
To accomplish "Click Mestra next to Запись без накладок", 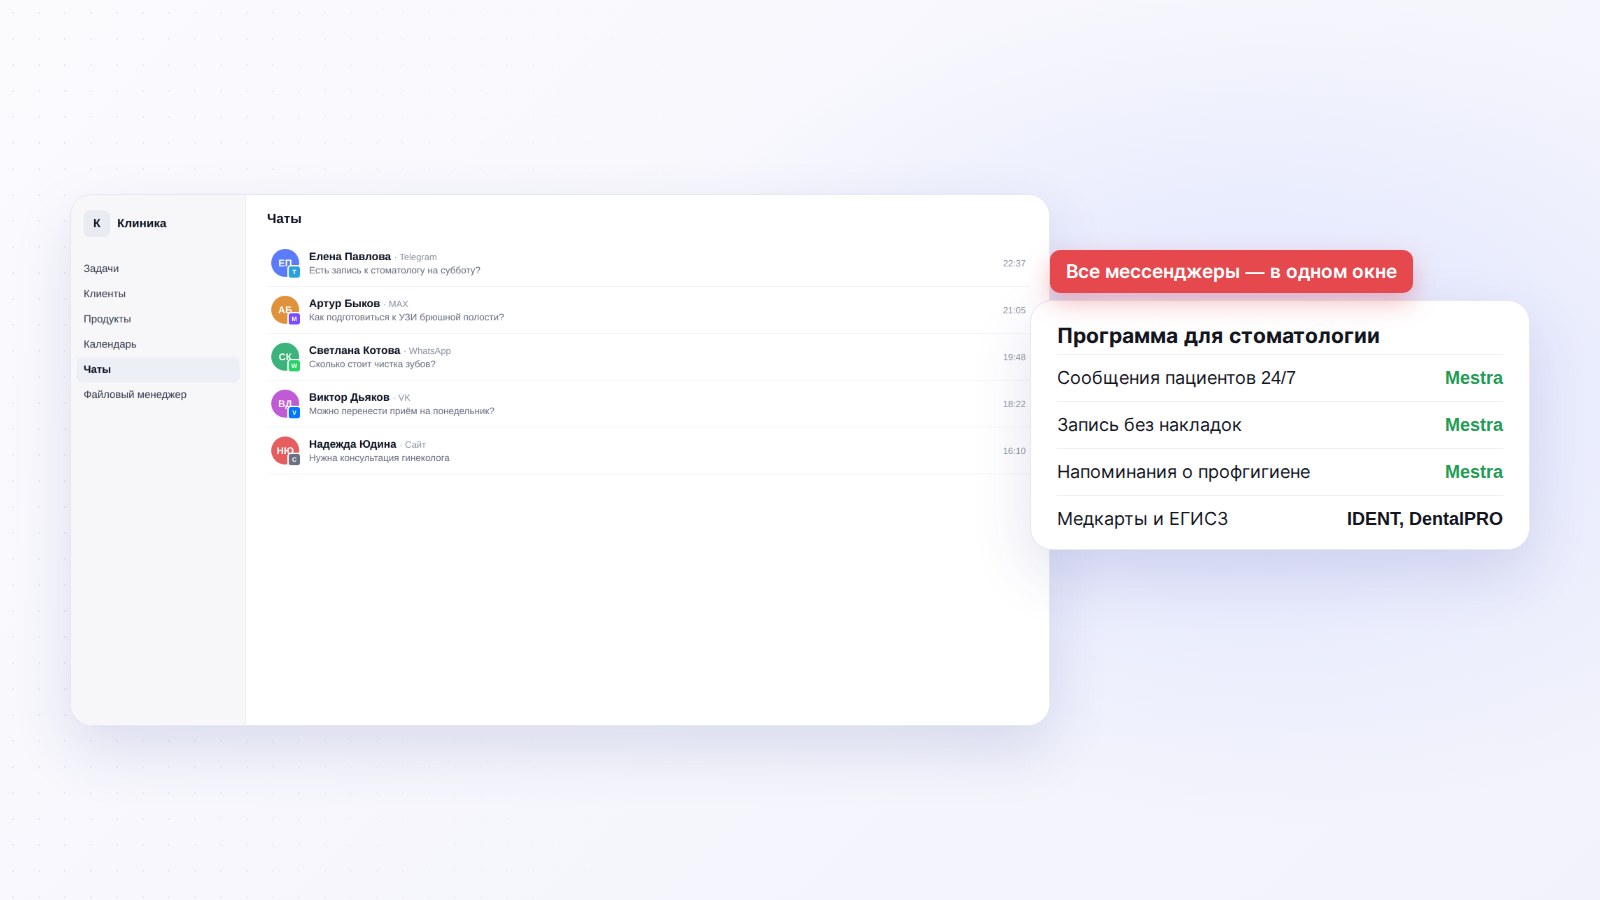I will click(1473, 425).
